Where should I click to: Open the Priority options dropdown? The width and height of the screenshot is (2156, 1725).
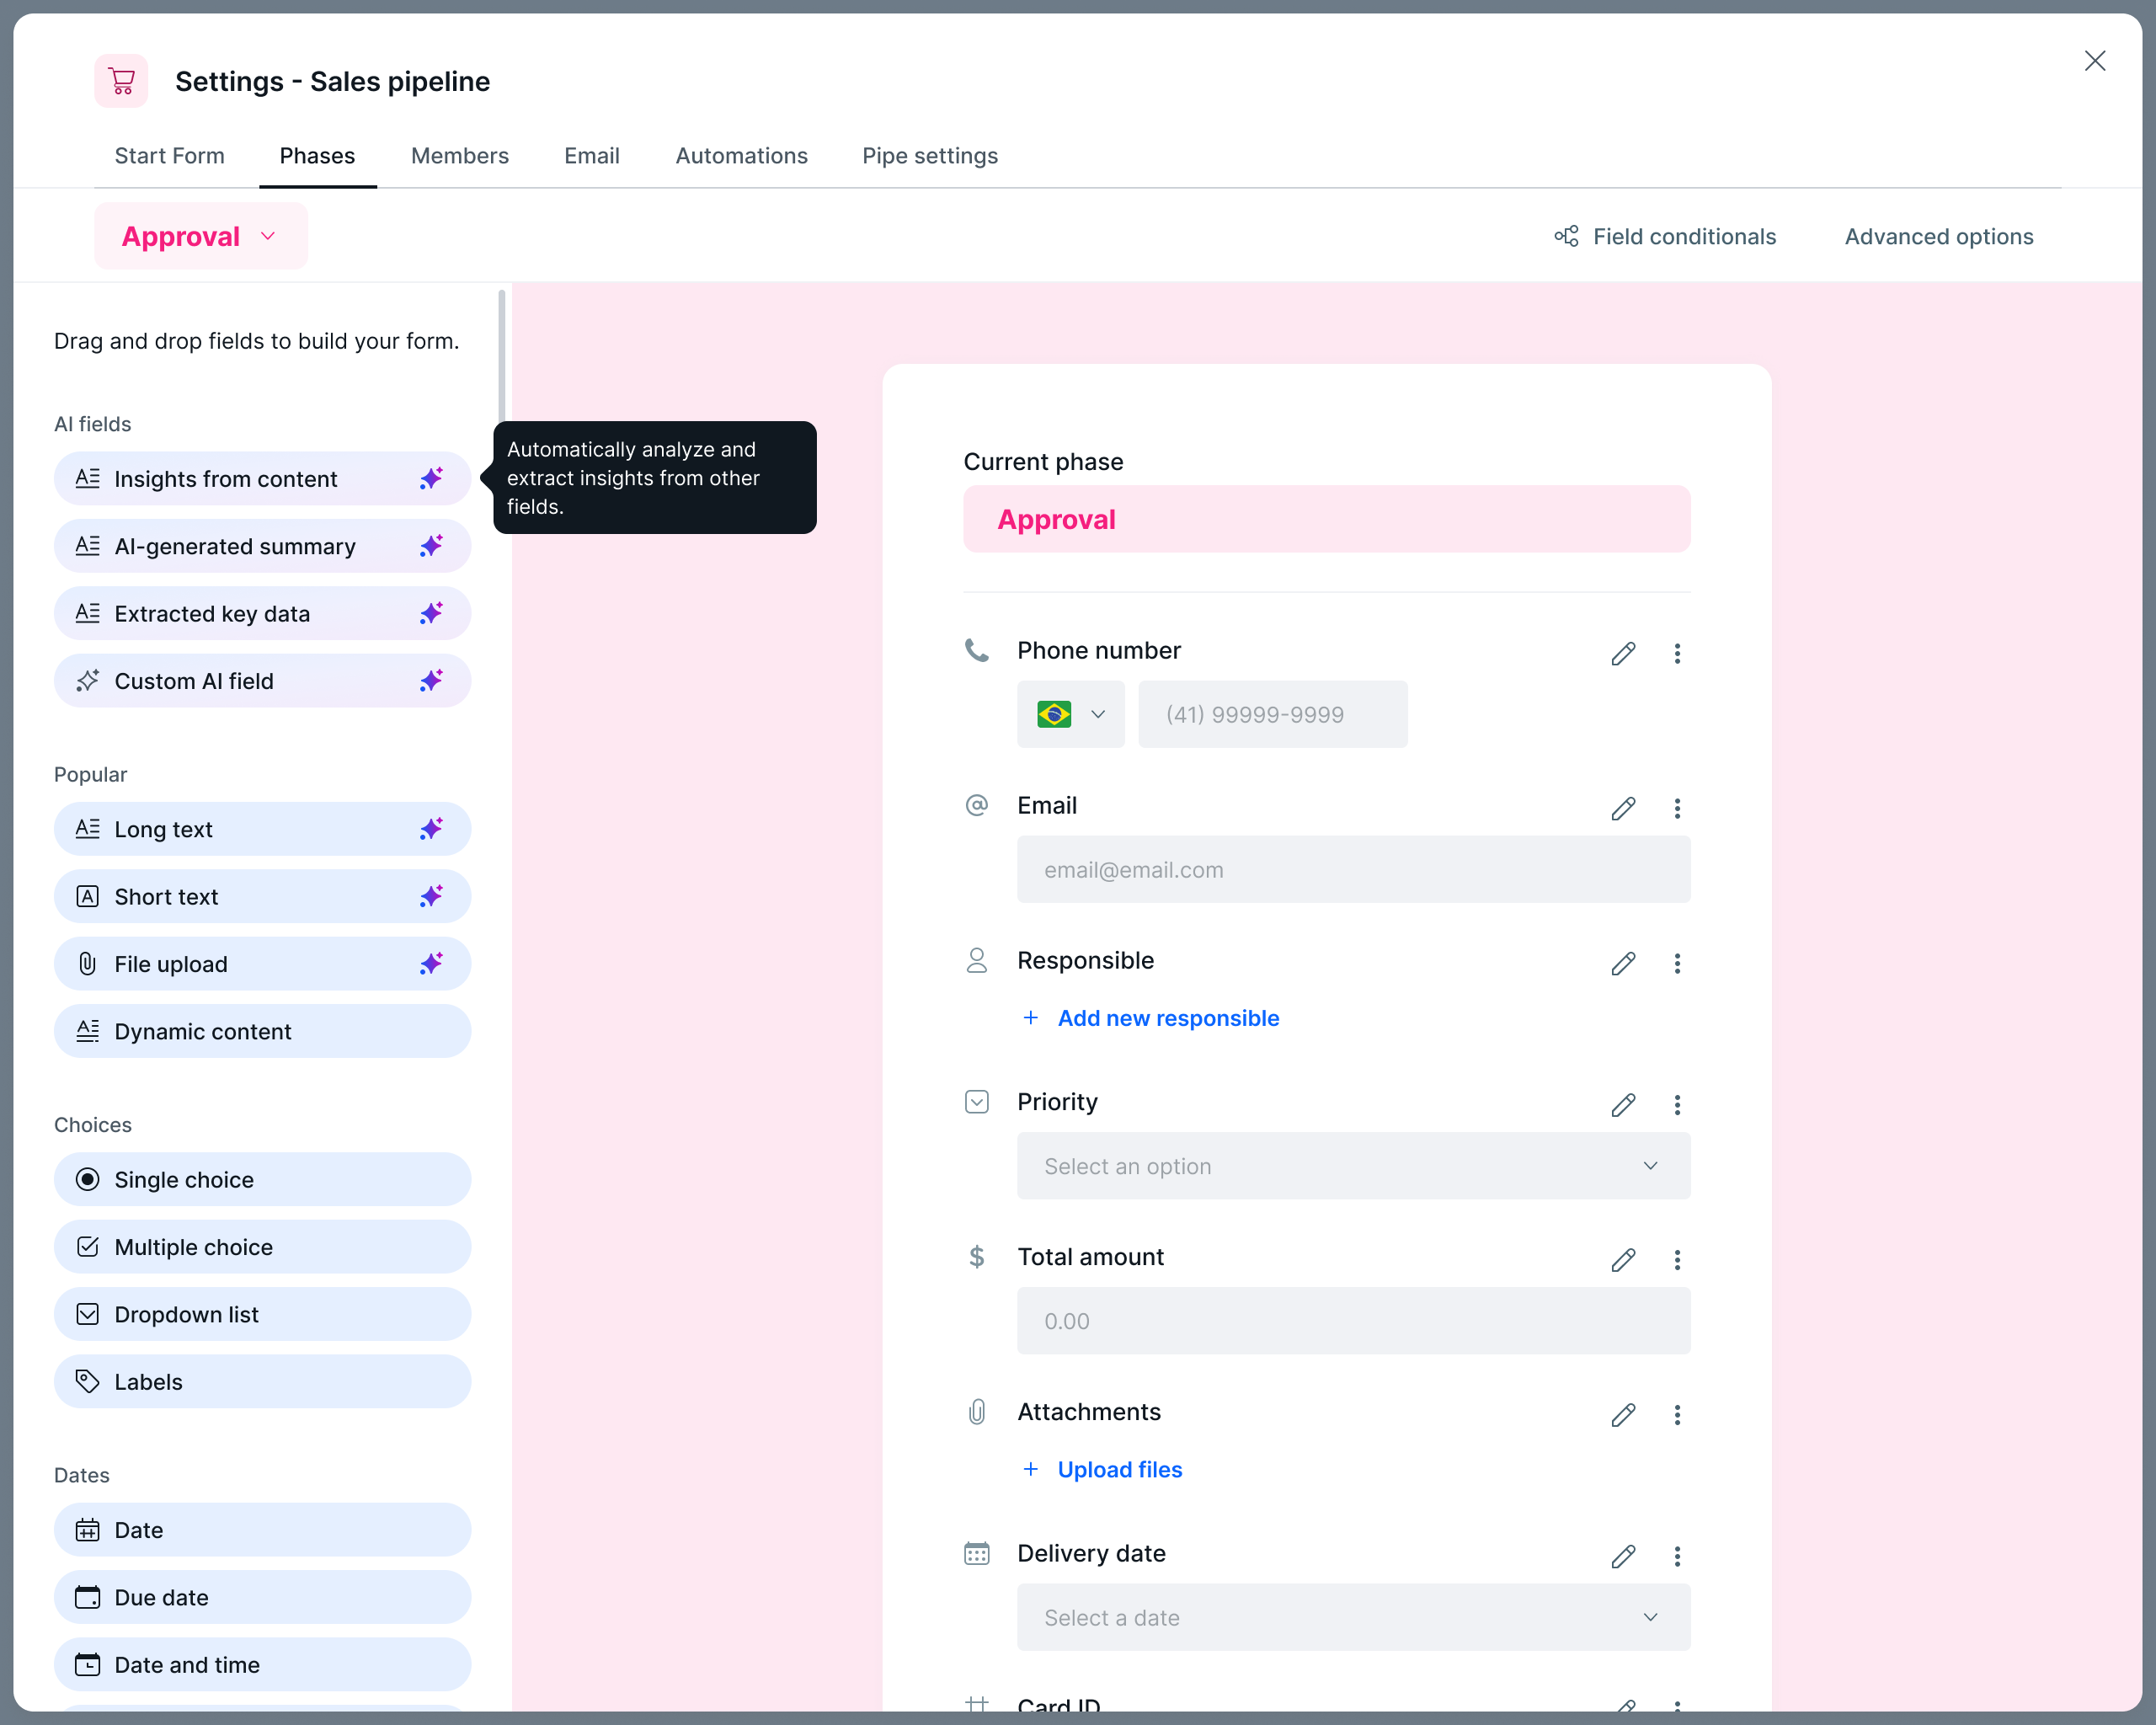[x=1352, y=1166]
